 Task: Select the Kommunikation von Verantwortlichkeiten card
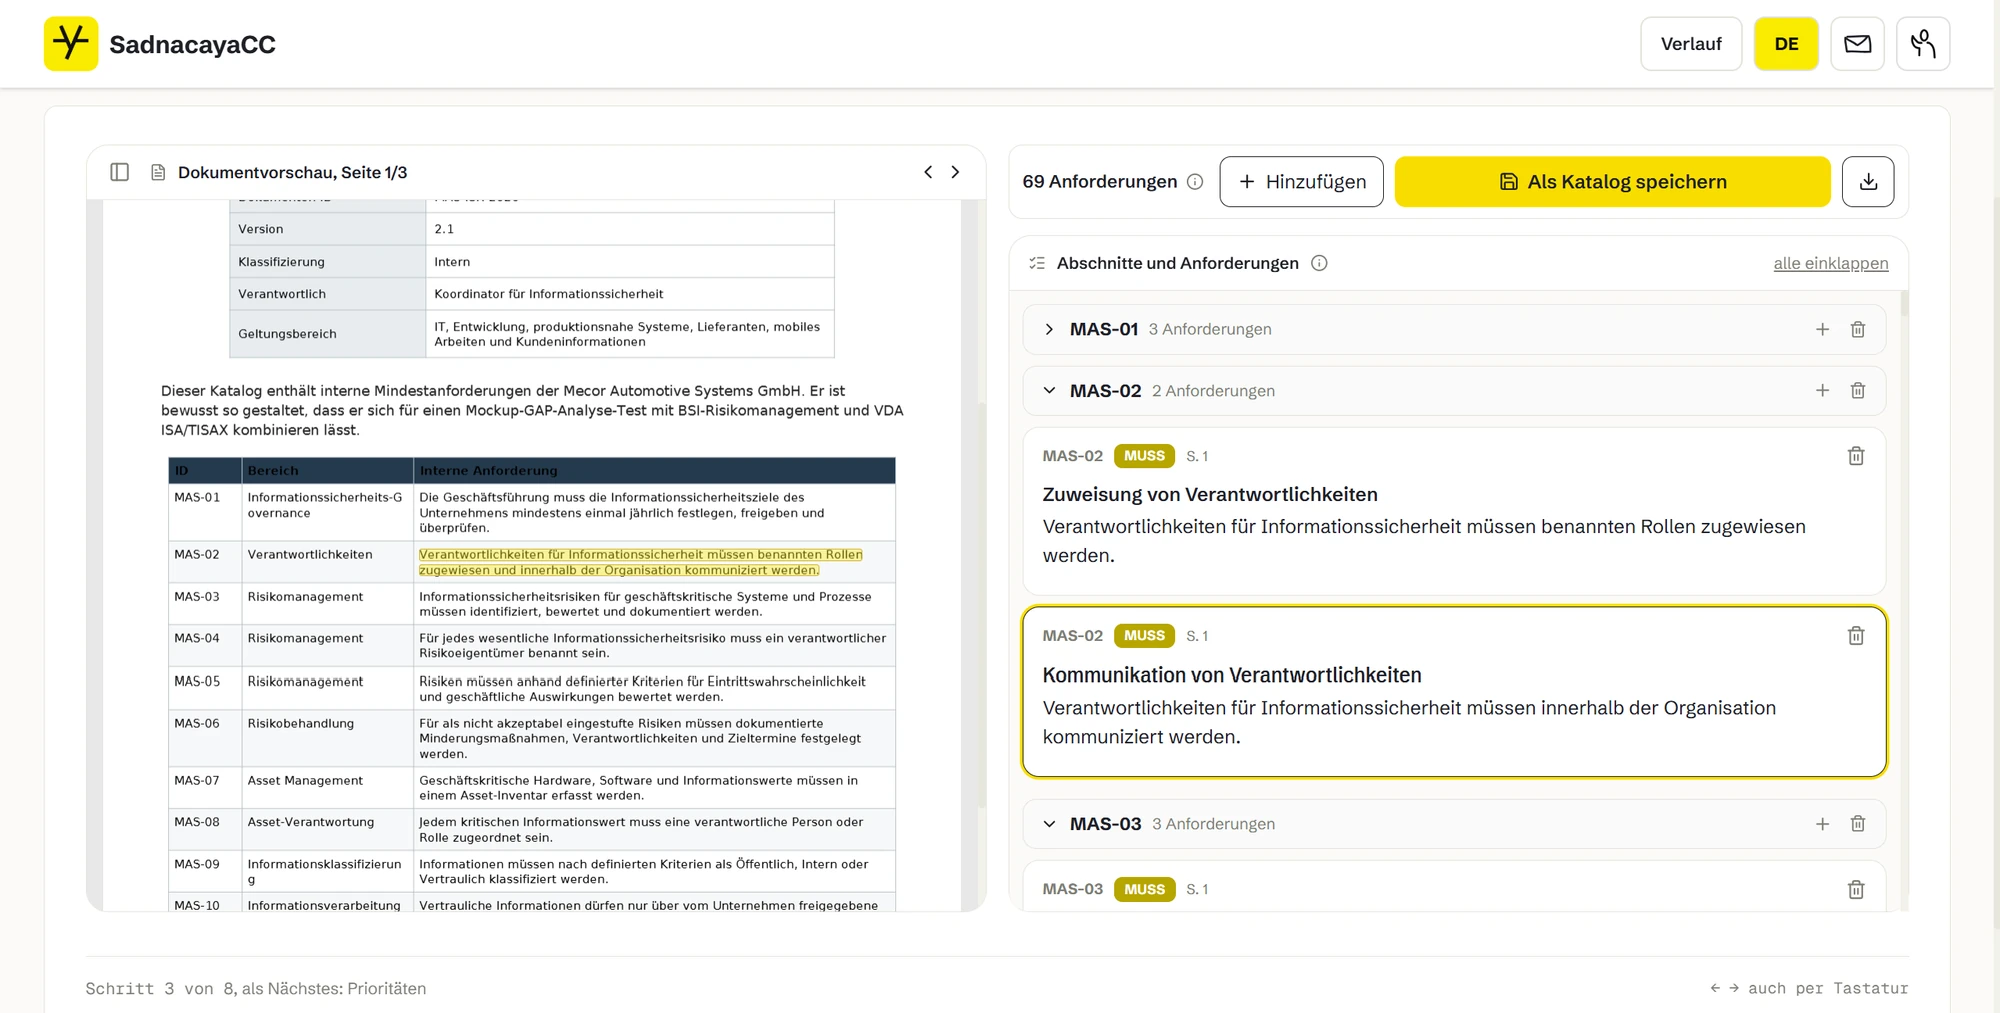click(1453, 691)
